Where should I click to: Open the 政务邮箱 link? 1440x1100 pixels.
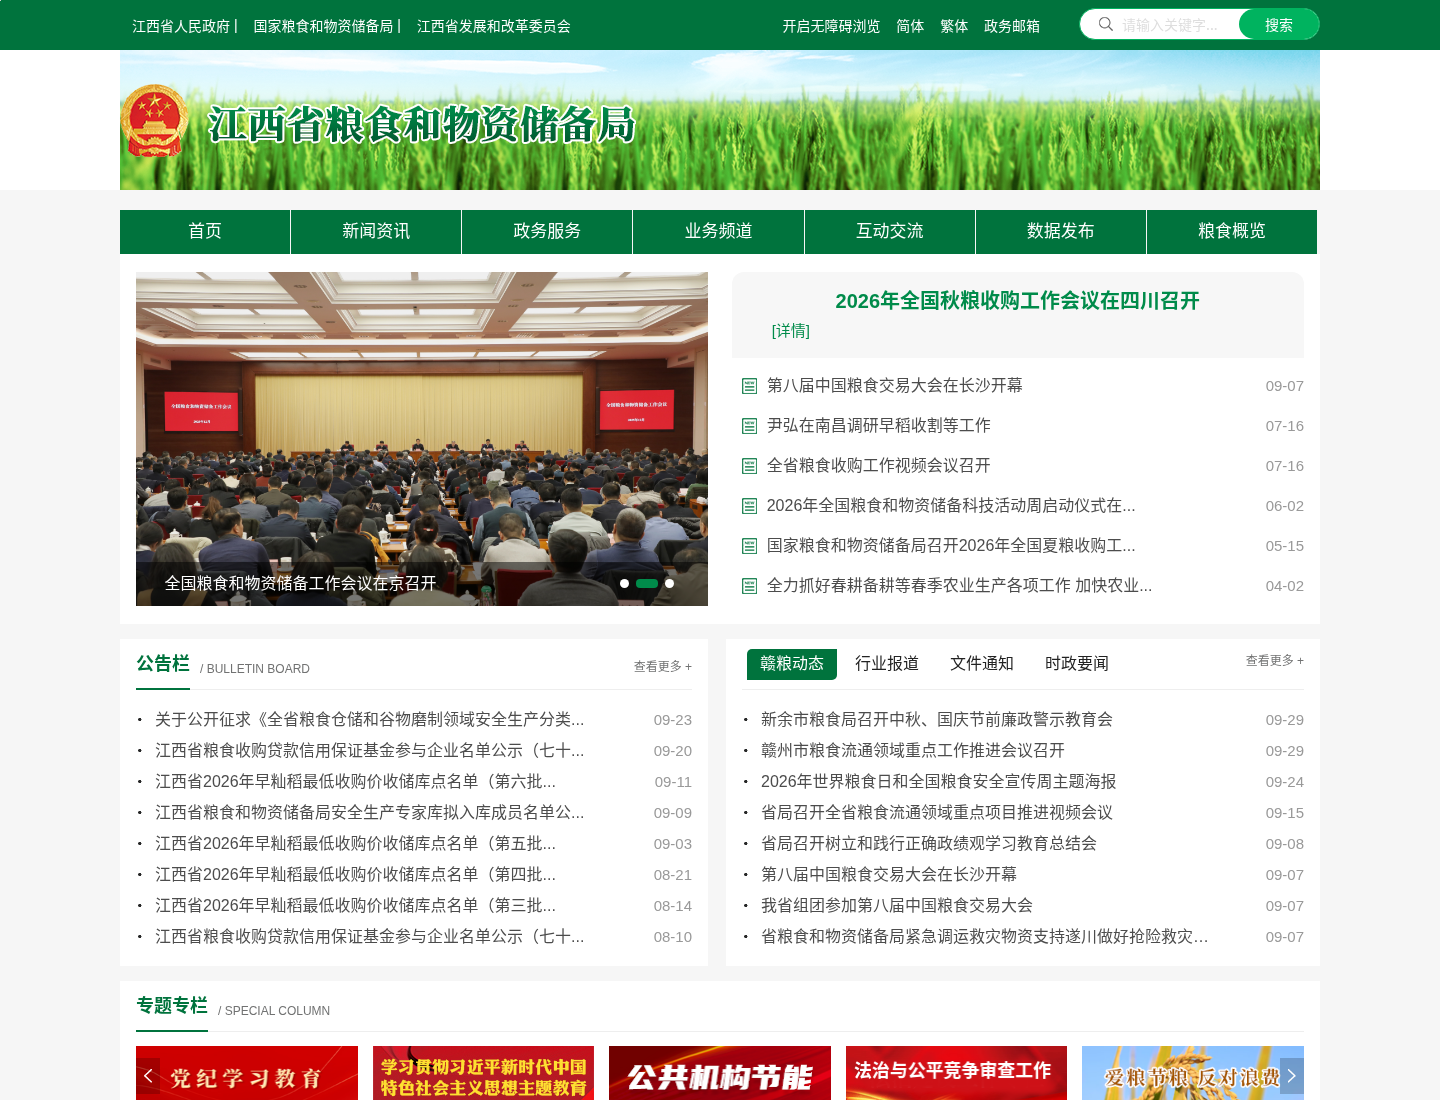[1012, 26]
